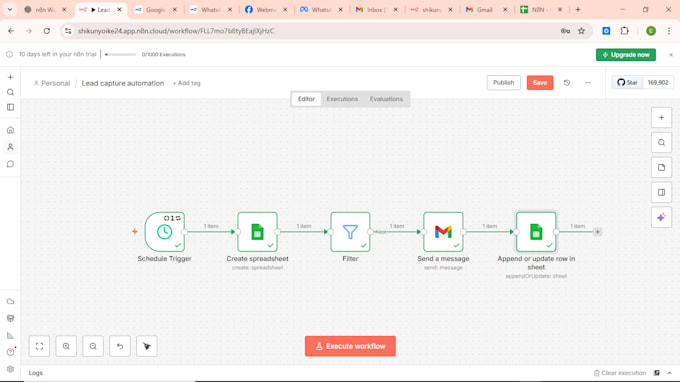Click the tidy up nodes button
The width and height of the screenshot is (680, 382).
(147, 346)
